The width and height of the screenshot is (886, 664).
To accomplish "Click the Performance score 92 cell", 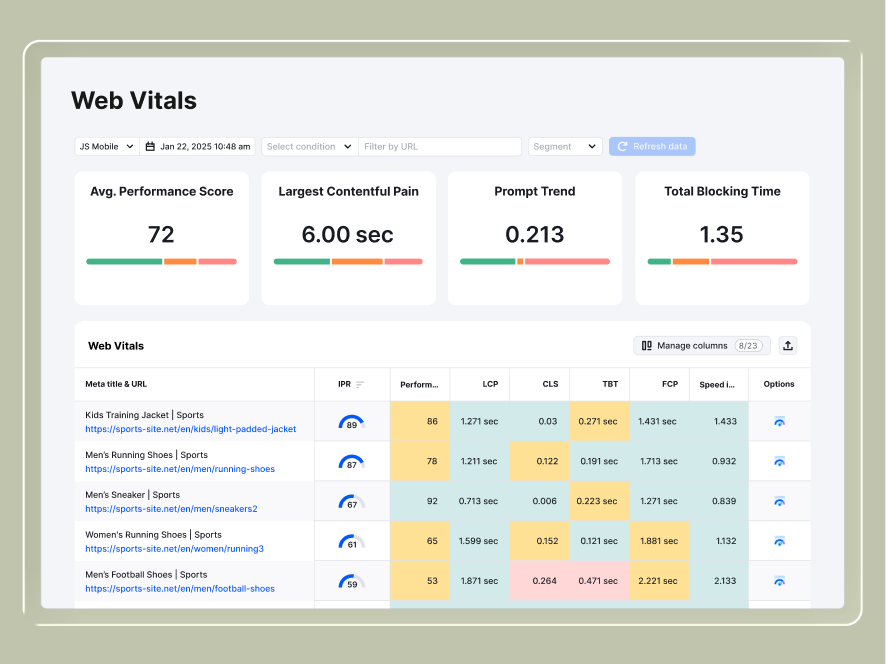I will click(x=420, y=501).
